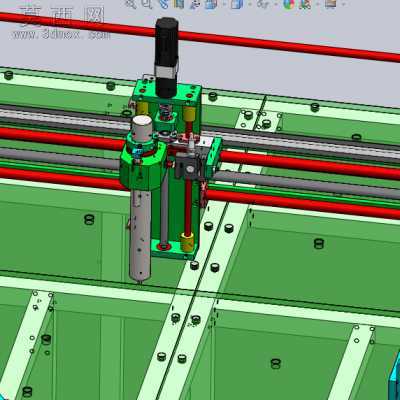
Task: Toggle the Section View icon
Action: point(179,3)
